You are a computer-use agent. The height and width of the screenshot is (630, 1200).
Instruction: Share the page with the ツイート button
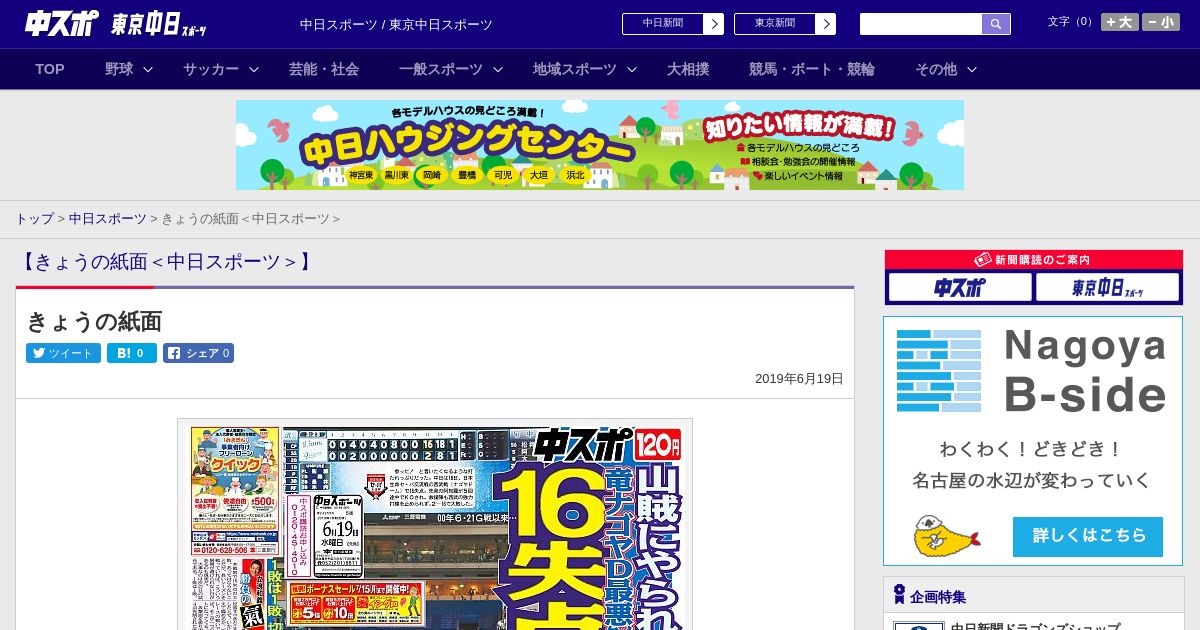click(63, 353)
